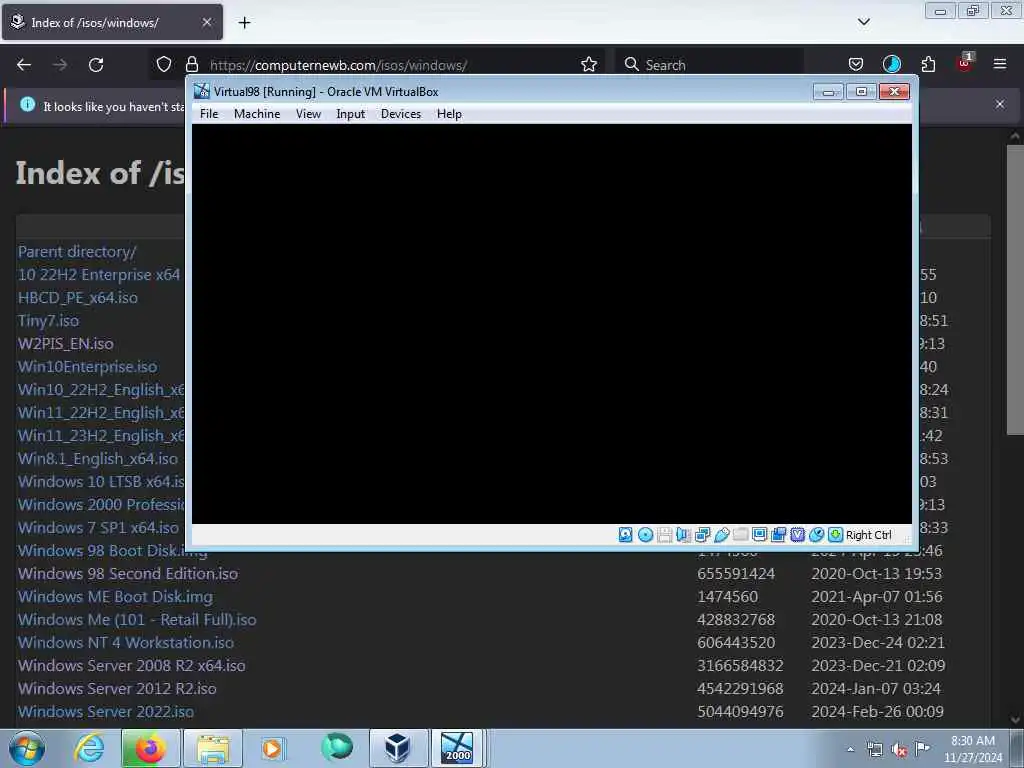Click the green arrow host key icon
The height and width of the screenshot is (768, 1024).
click(x=835, y=535)
